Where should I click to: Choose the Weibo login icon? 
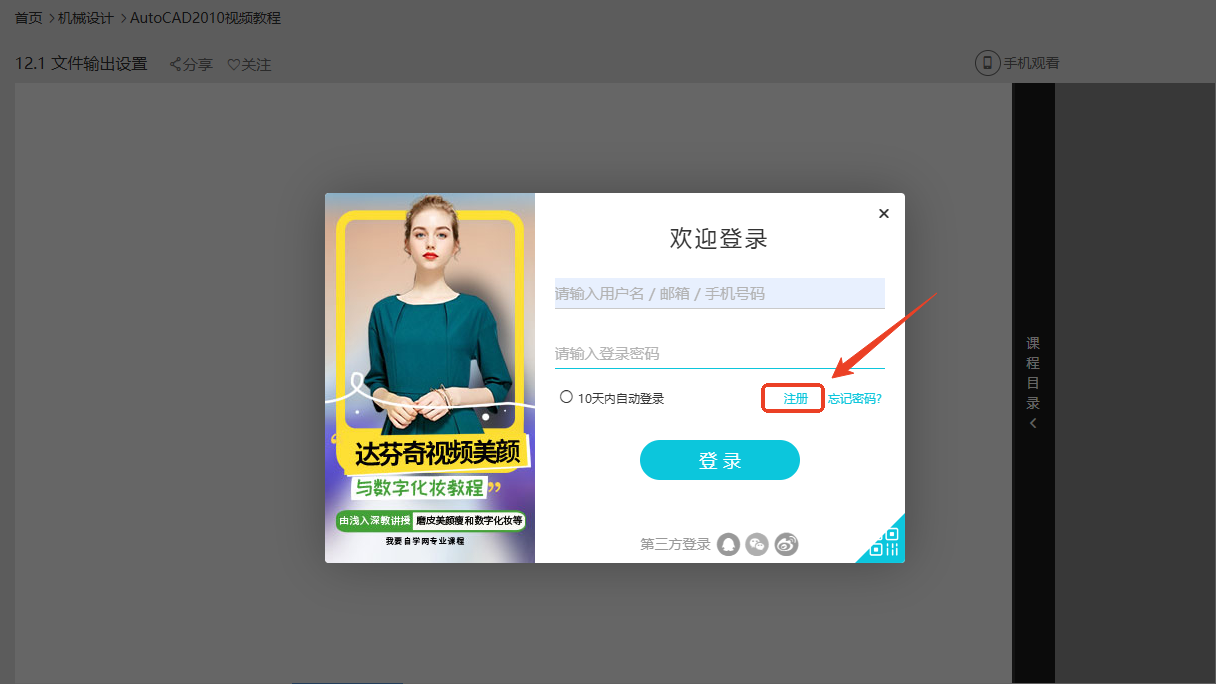point(787,544)
